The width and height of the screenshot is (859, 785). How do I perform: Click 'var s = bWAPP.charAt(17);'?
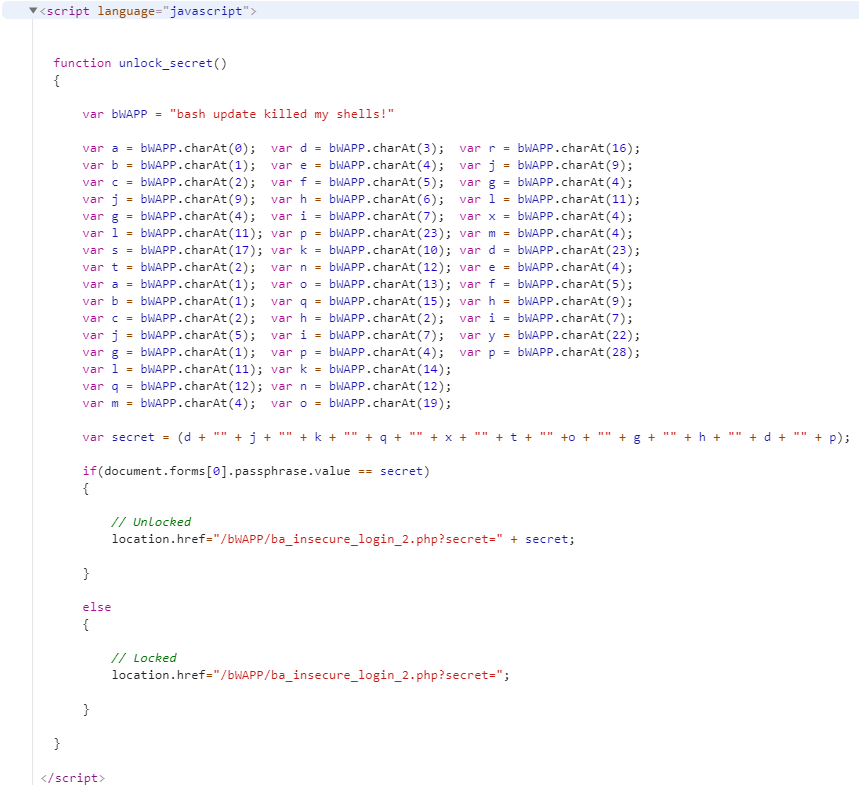173,250
